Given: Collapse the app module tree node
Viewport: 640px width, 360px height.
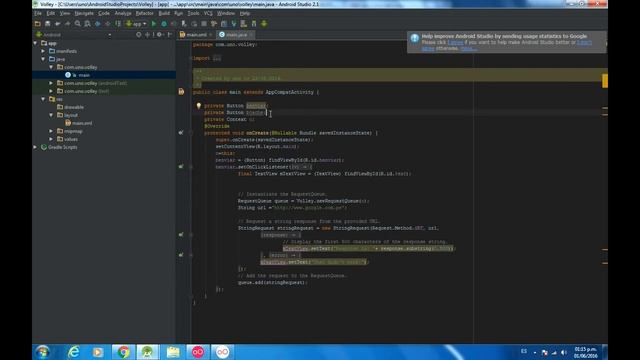Looking at the screenshot, I should click(x=36, y=43).
